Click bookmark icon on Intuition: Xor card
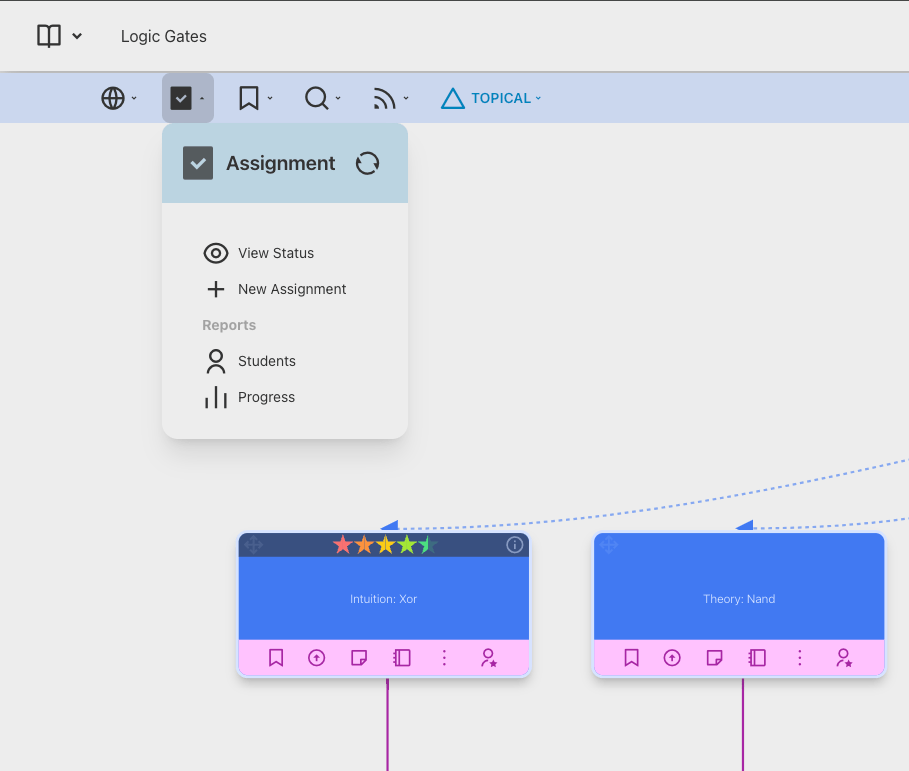Viewport: 909px width, 771px height. click(276, 658)
